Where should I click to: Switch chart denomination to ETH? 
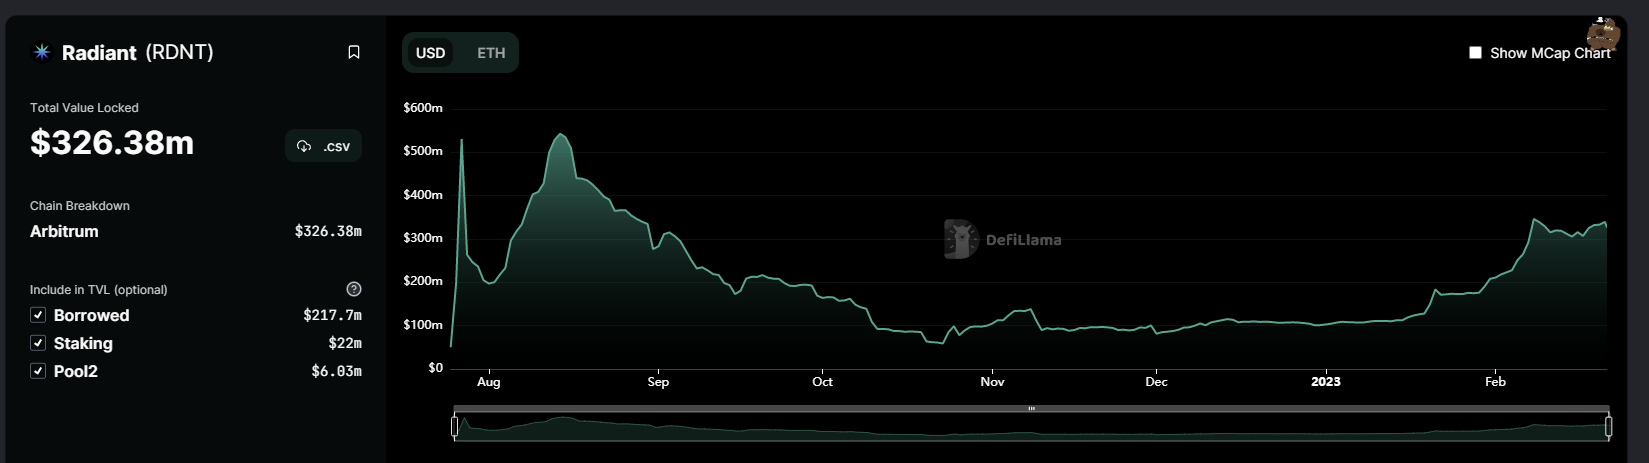(x=491, y=53)
